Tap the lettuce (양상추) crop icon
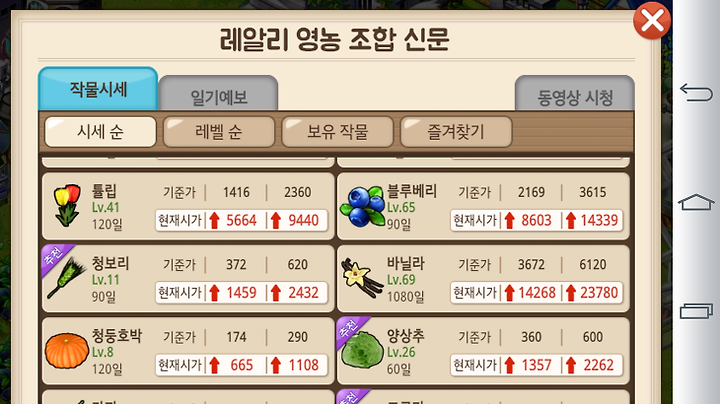 coord(363,350)
